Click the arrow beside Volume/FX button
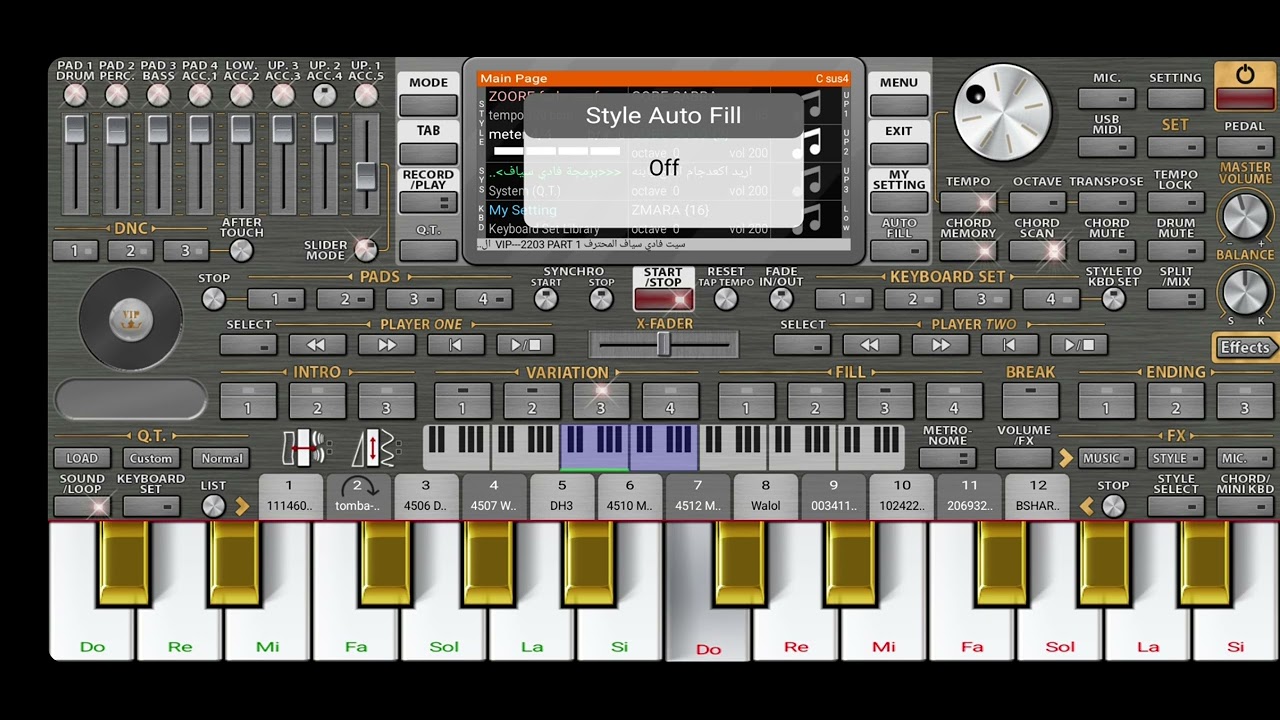 1066,458
